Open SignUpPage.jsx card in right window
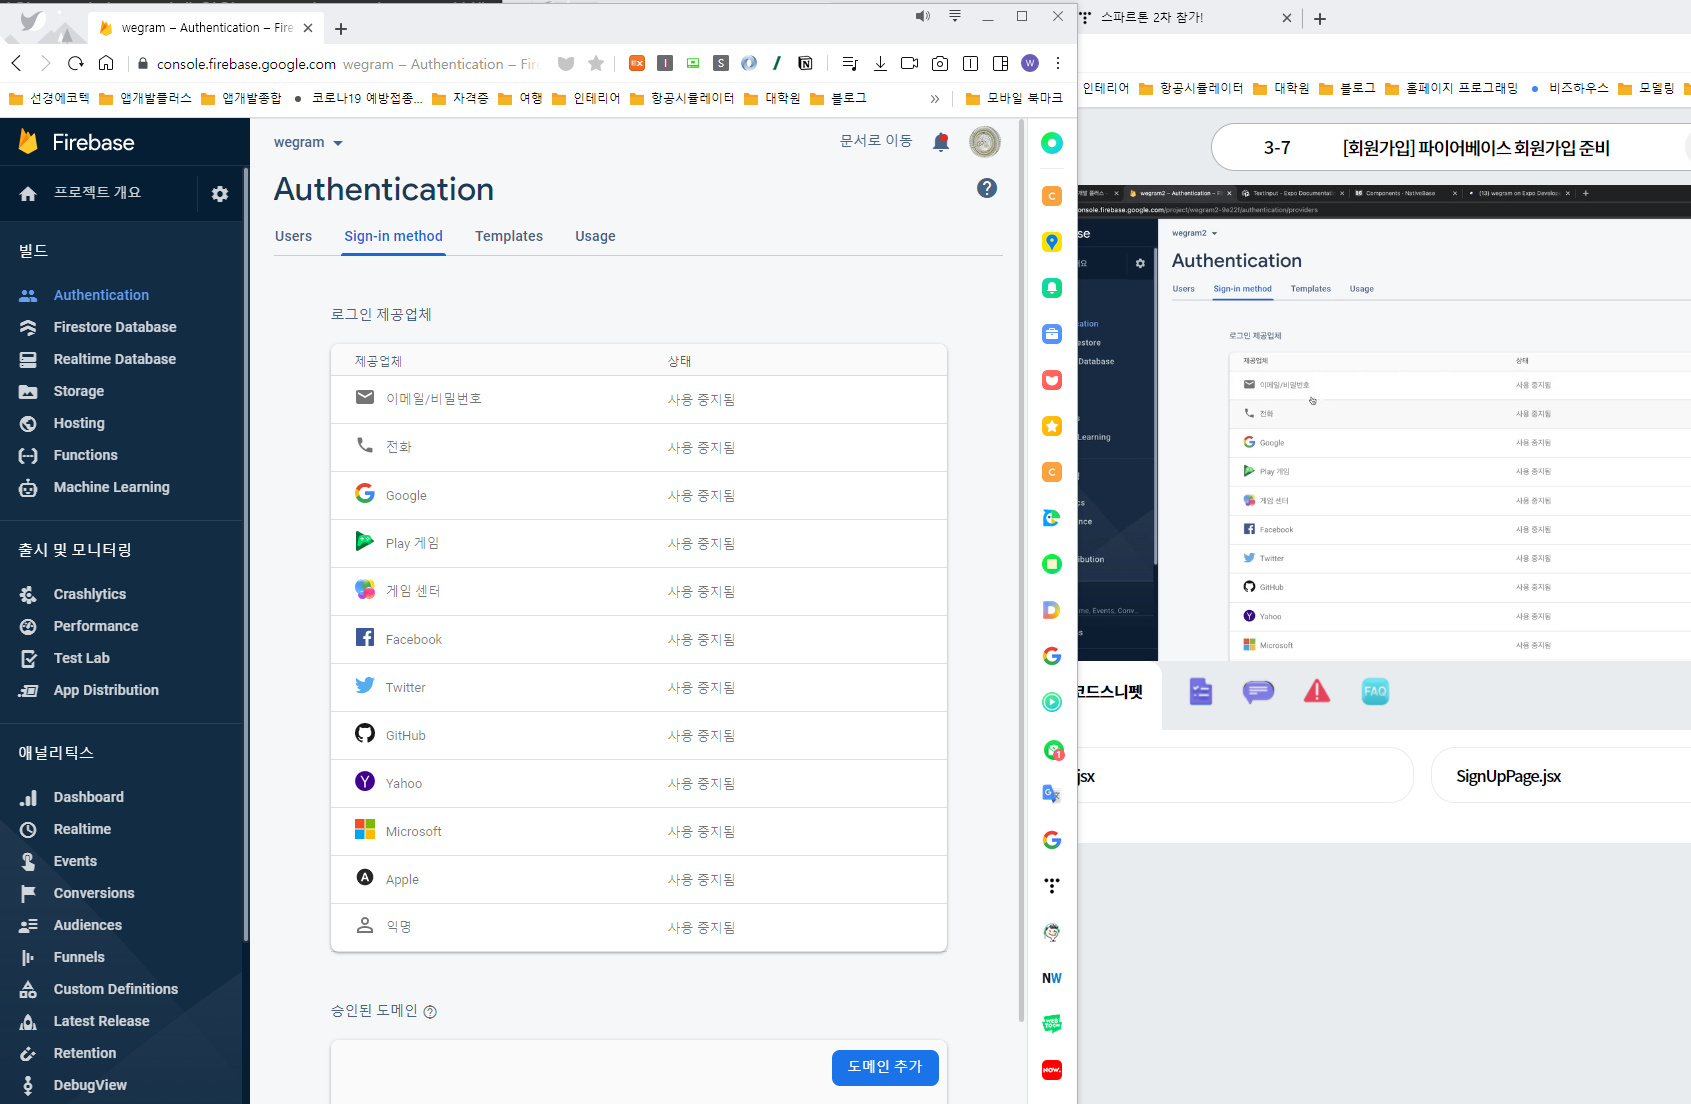This screenshot has width=1691, height=1104. 1561,776
